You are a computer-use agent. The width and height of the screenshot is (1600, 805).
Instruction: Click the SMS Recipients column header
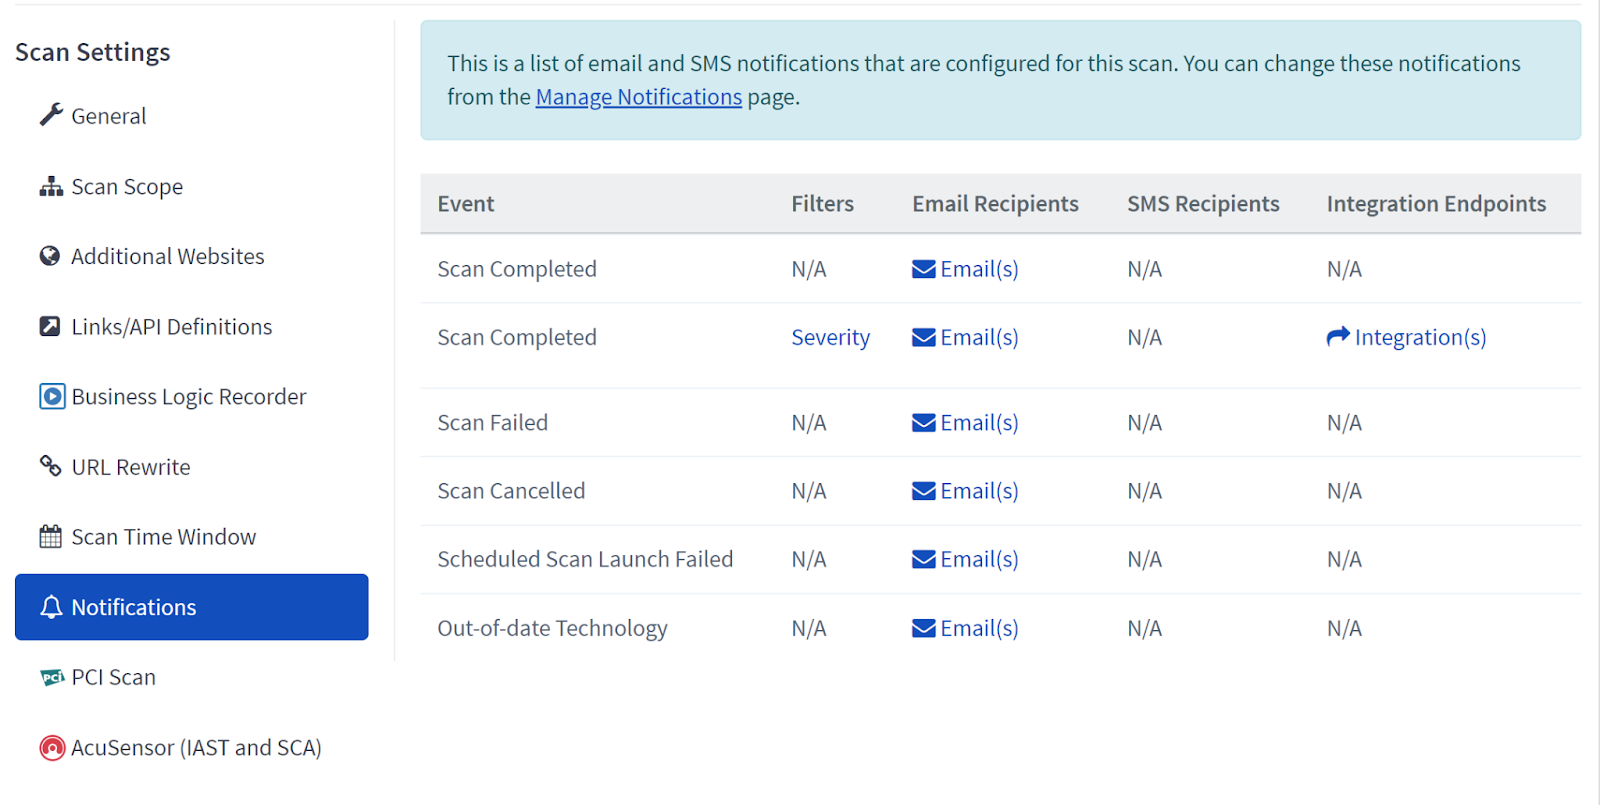click(1203, 204)
